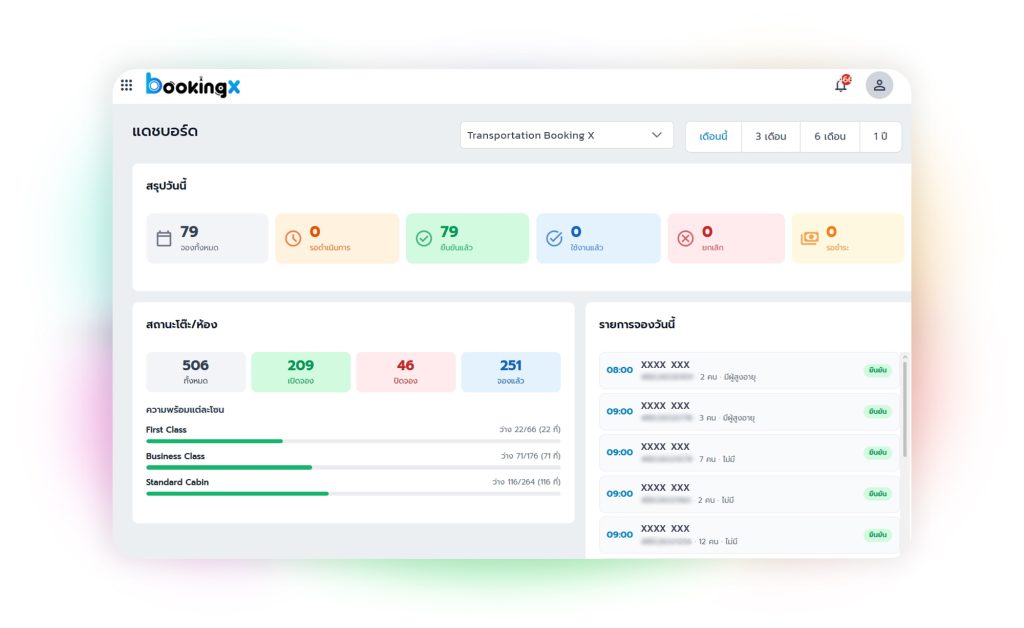Click the money awaiting payment icon
The image size is (1024, 628).
[809, 239]
